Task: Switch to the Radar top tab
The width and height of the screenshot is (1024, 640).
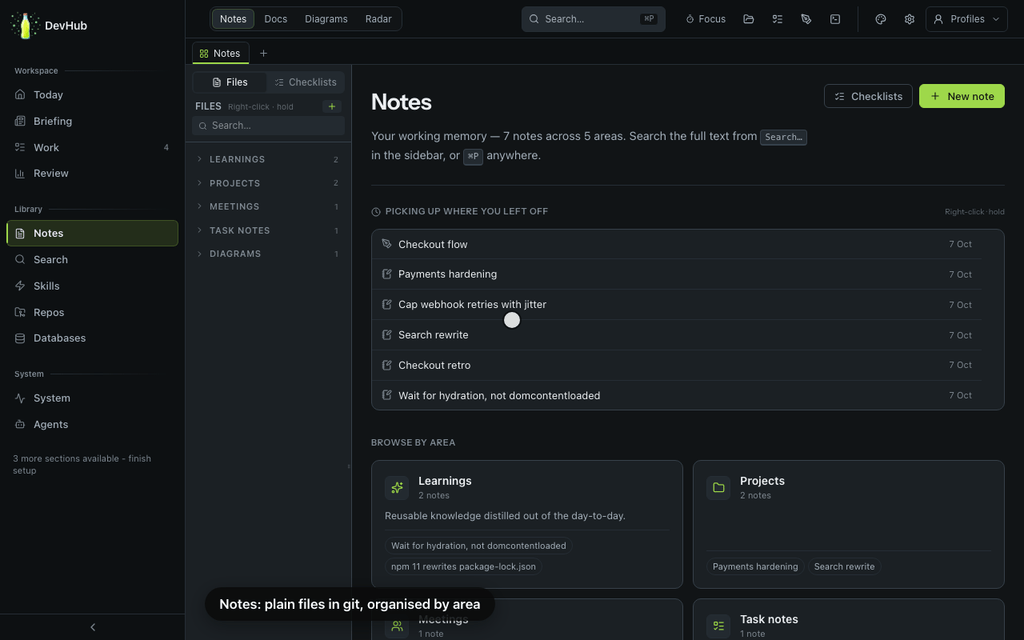Action: 378,19
